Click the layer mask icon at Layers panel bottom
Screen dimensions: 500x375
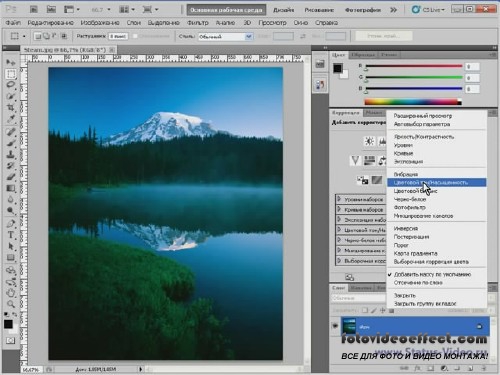[430, 369]
